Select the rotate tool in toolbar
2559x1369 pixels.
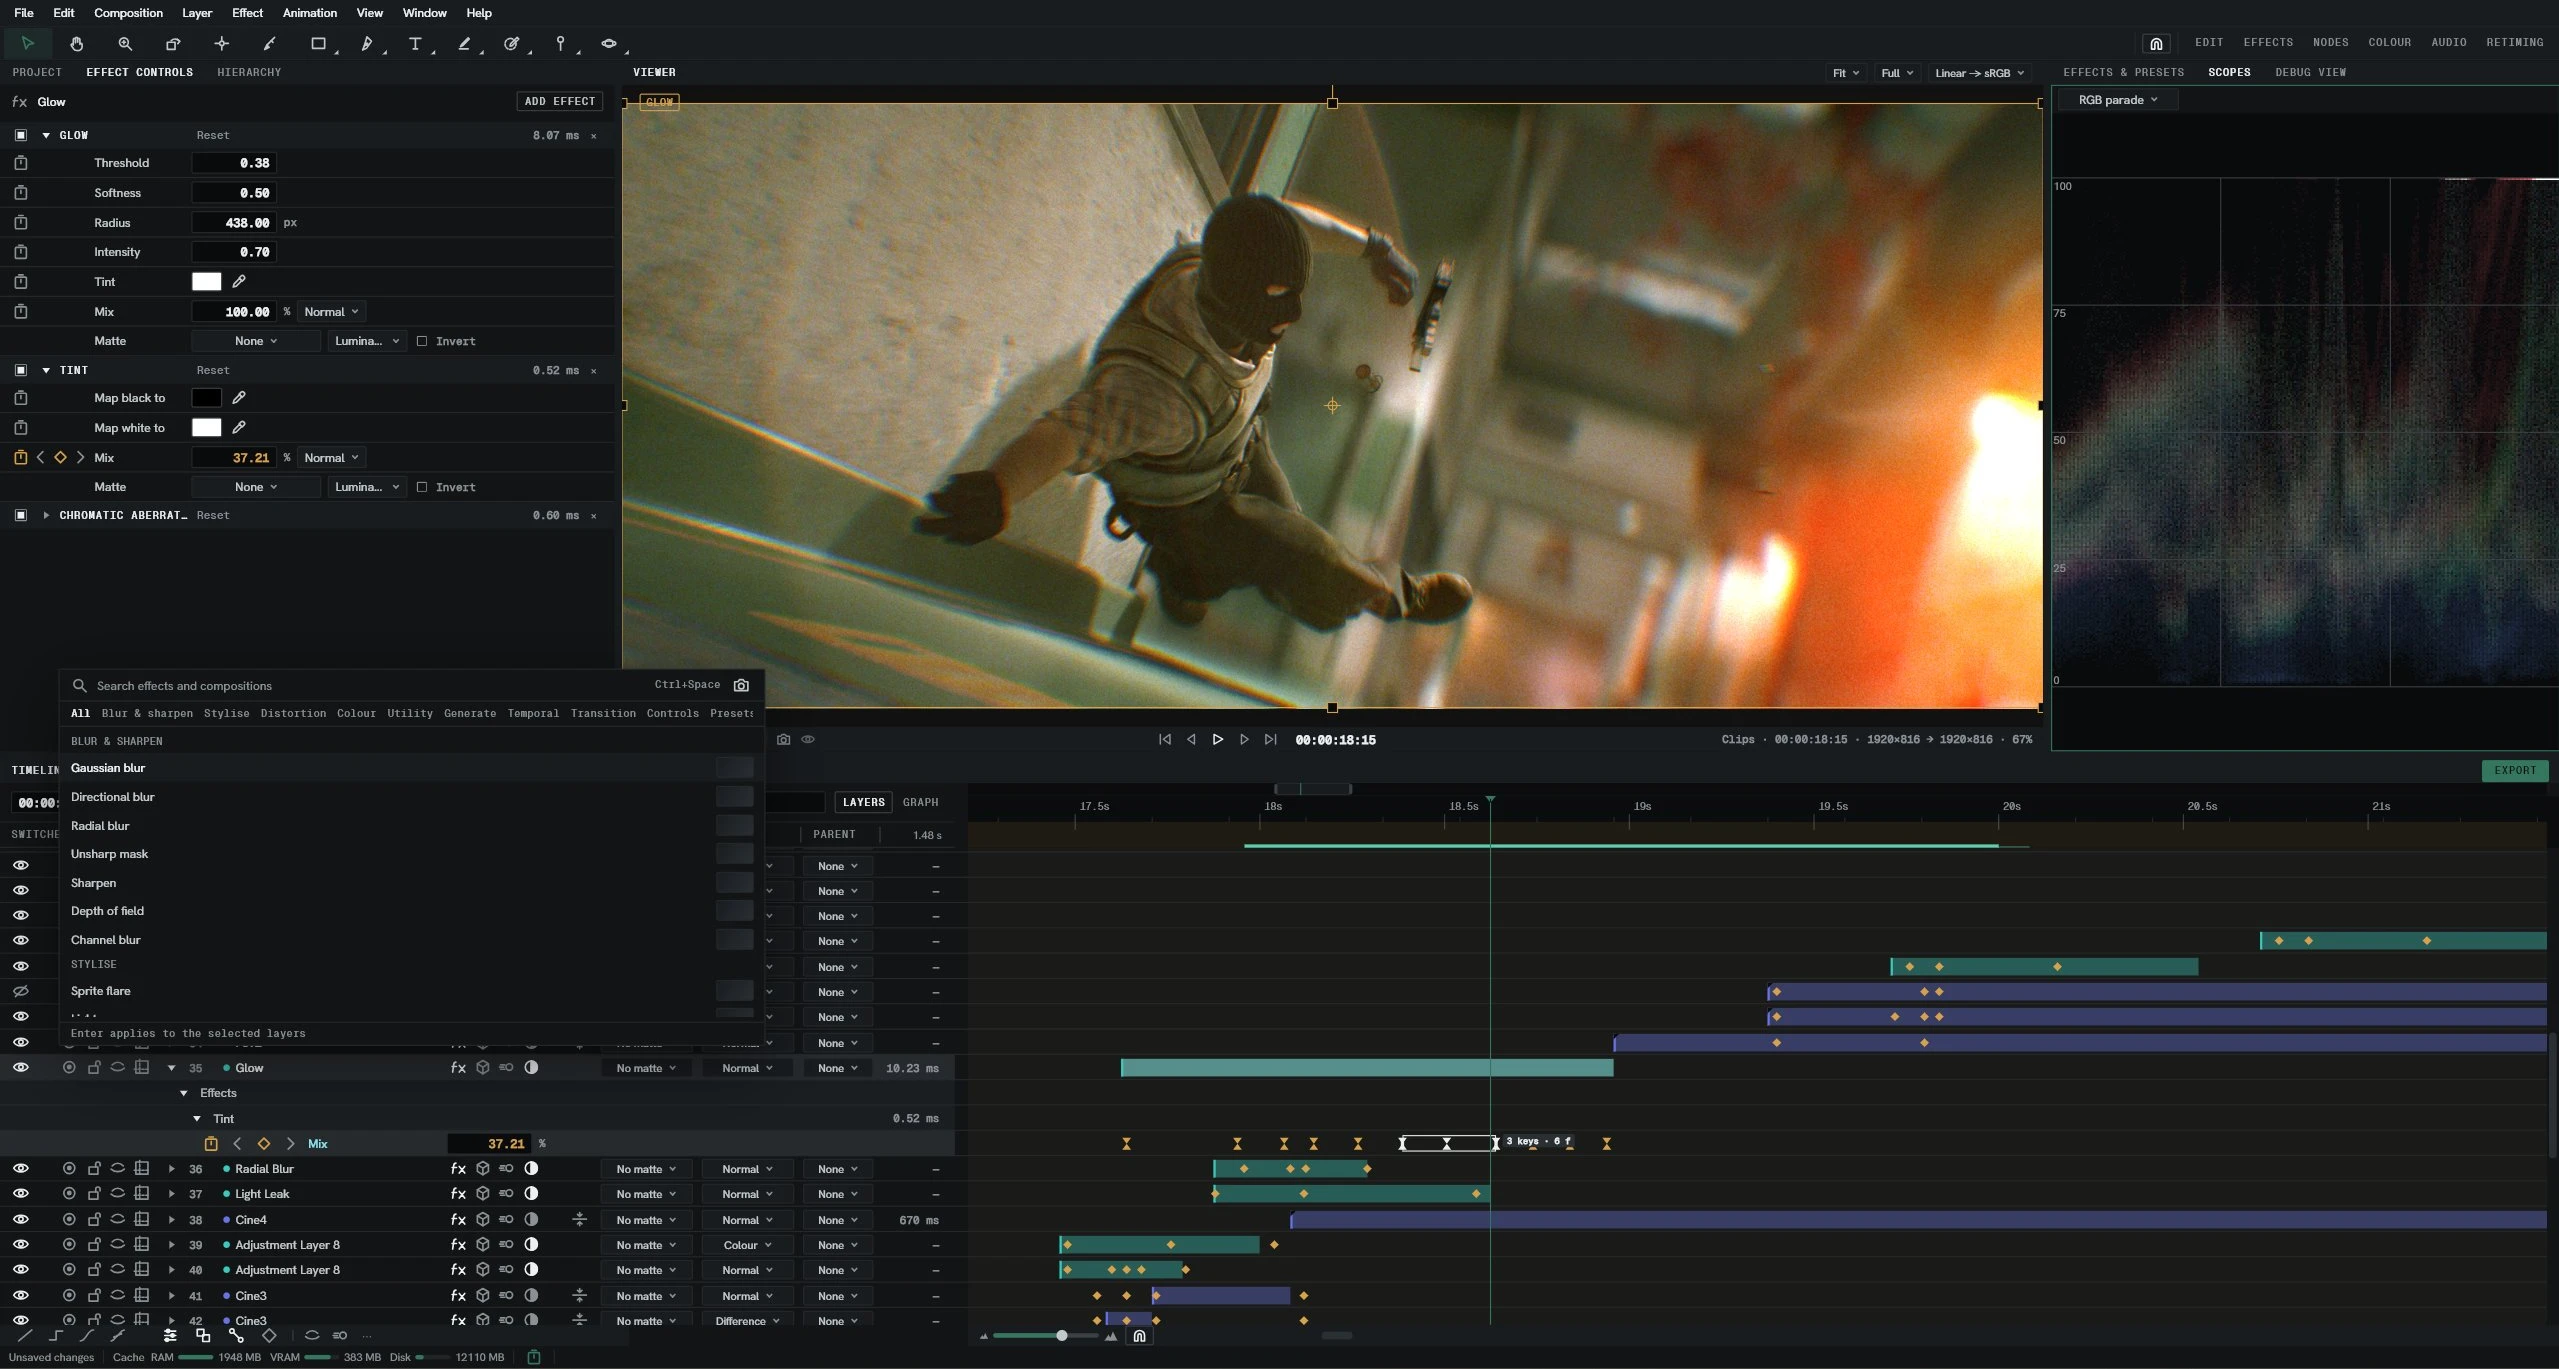coord(173,43)
